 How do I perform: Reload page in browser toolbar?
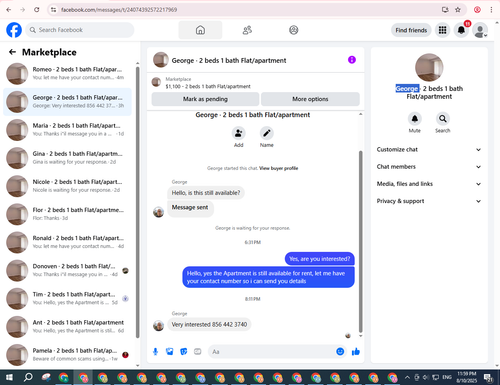coord(37,10)
